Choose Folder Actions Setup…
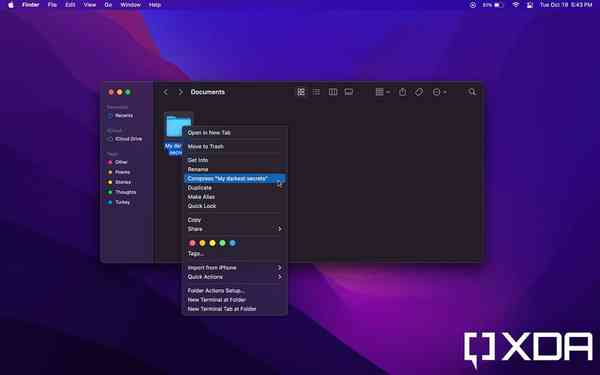This screenshot has width=600, height=375. tap(235, 291)
